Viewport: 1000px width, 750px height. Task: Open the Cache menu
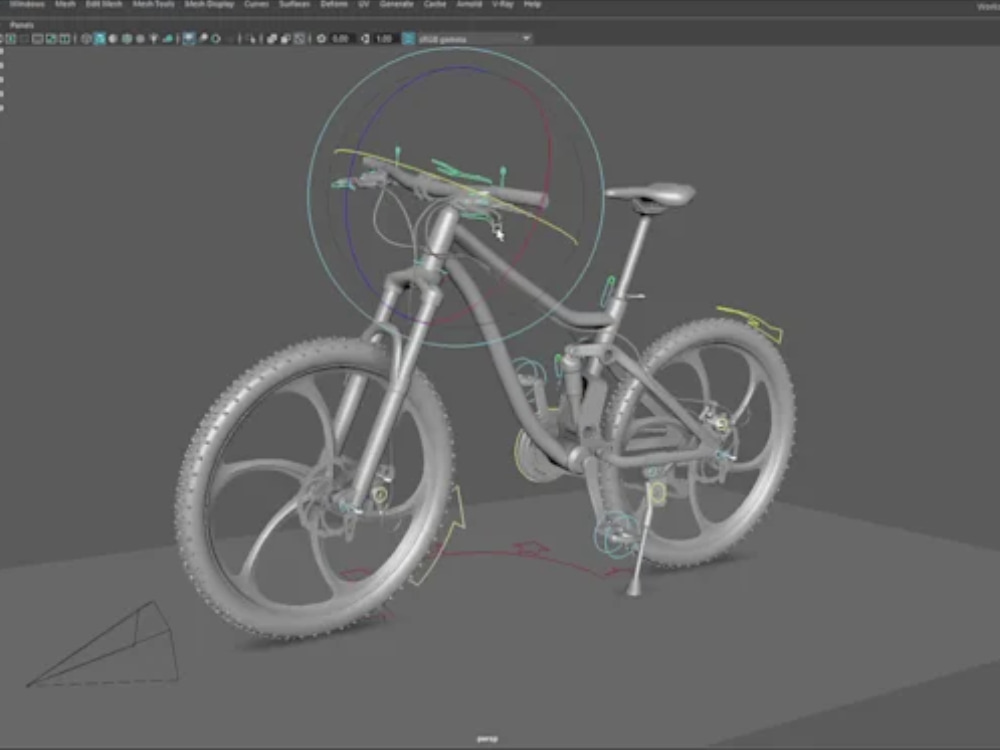[x=435, y=4]
